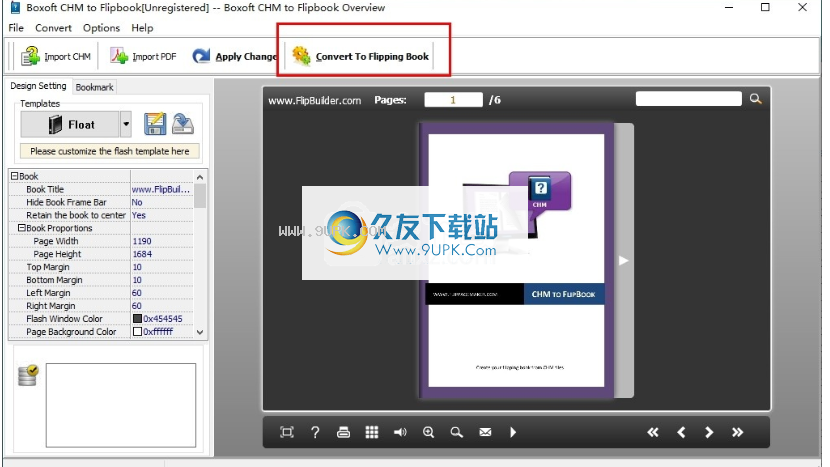
Task: Click the Float template button
Action: point(70,125)
